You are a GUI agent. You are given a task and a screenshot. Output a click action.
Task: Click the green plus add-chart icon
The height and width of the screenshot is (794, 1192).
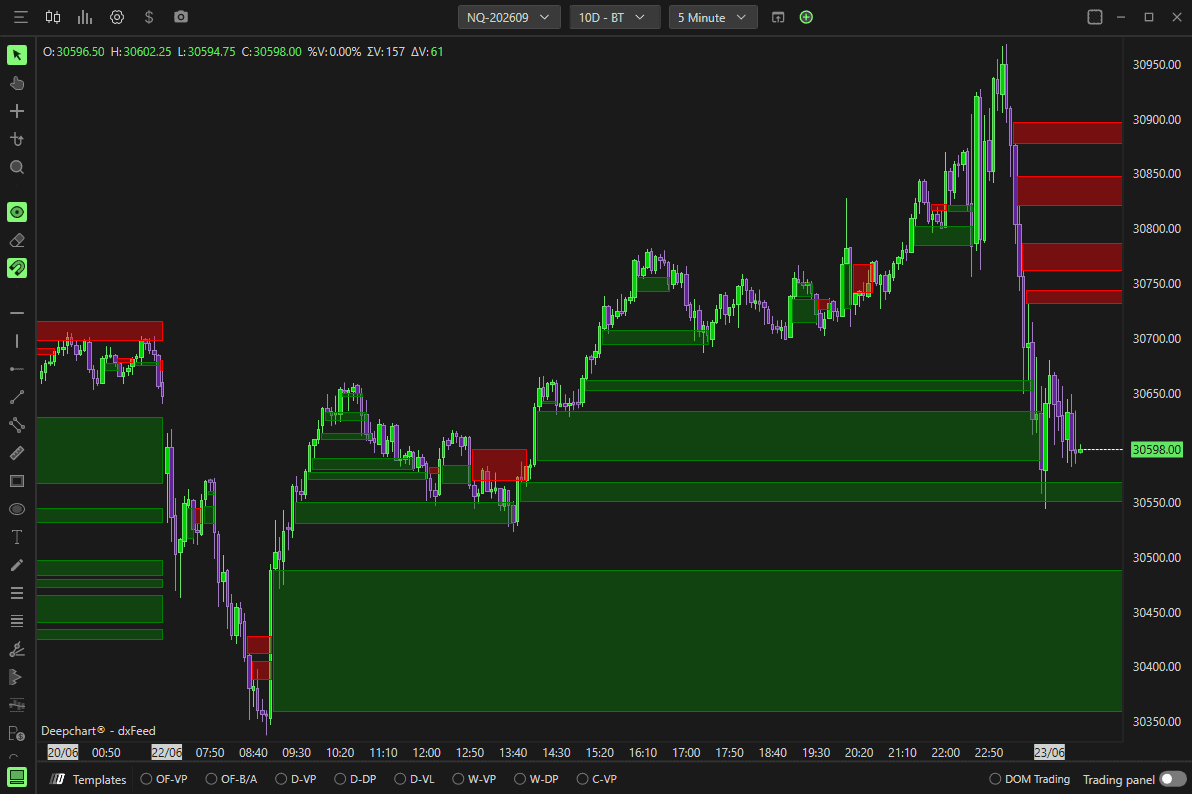coord(807,17)
